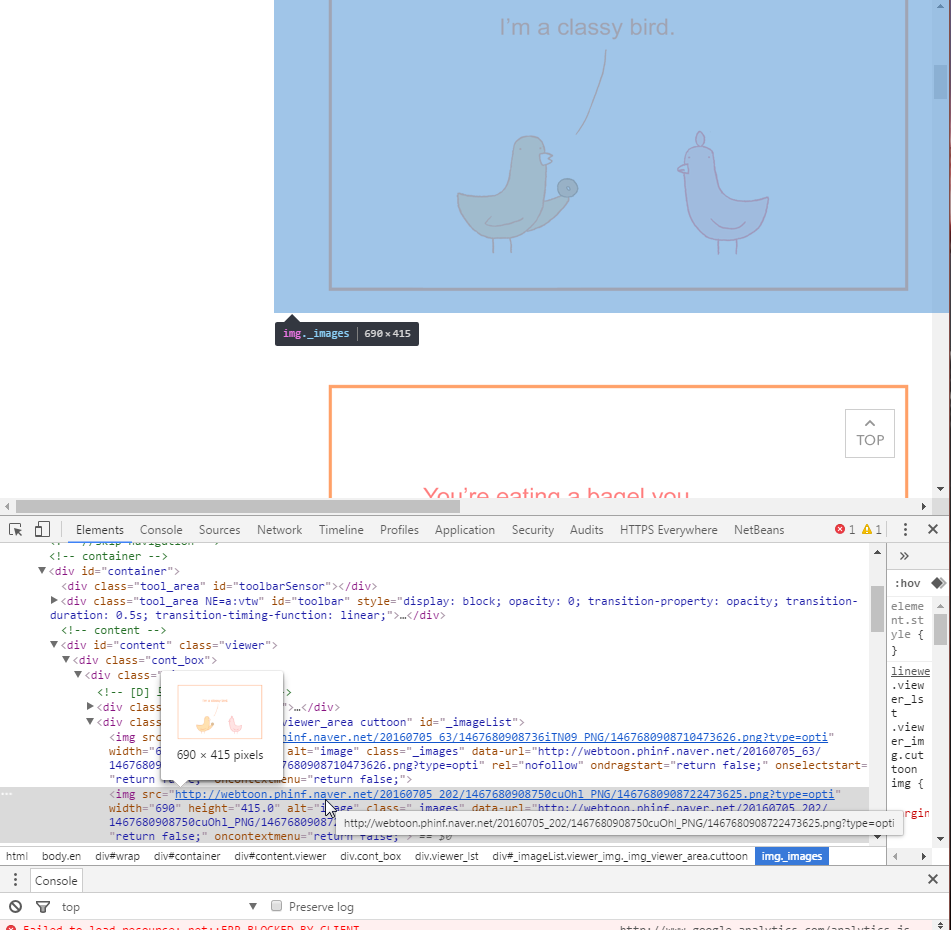The width and height of the screenshot is (951, 930).
Task: Select the Console drawer tab
Action: tap(56, 880)
